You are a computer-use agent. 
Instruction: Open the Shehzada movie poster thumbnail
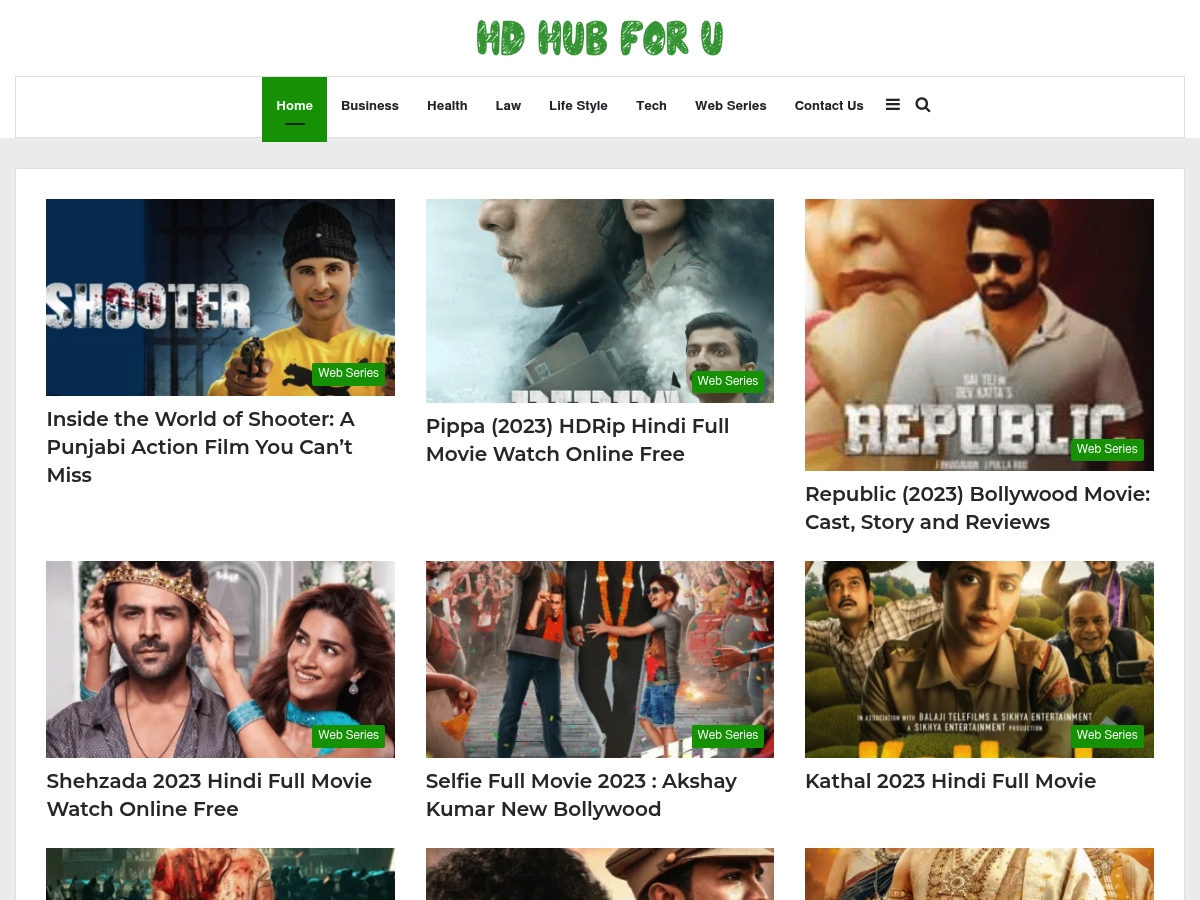pos(220,659)
